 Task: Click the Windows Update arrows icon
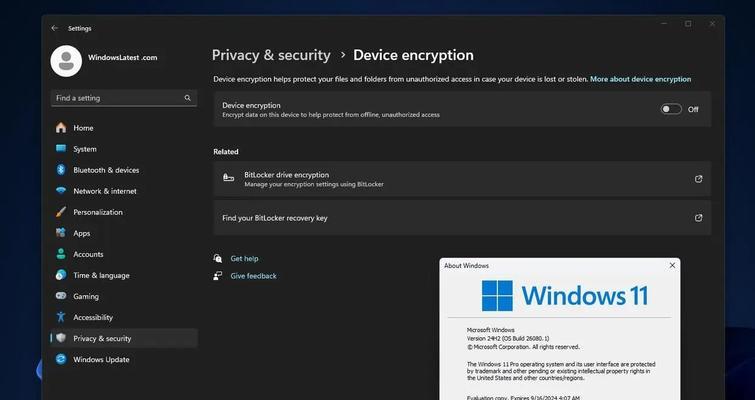(61, 359)
